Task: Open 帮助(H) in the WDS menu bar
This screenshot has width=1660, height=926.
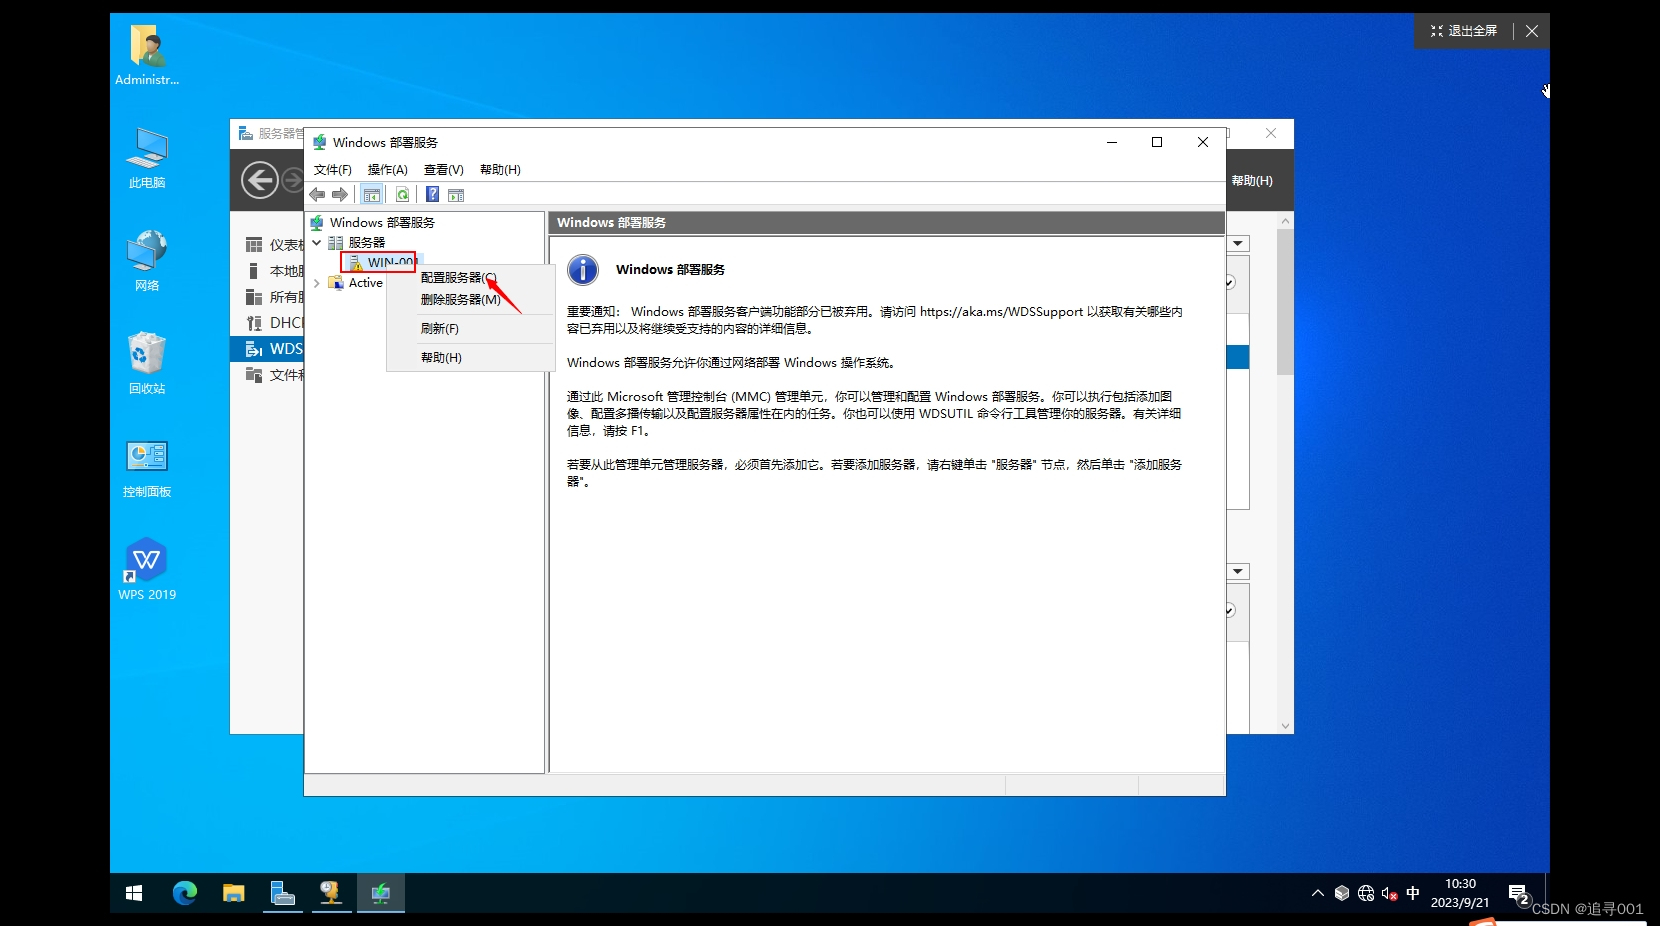Action: [500, 170]
